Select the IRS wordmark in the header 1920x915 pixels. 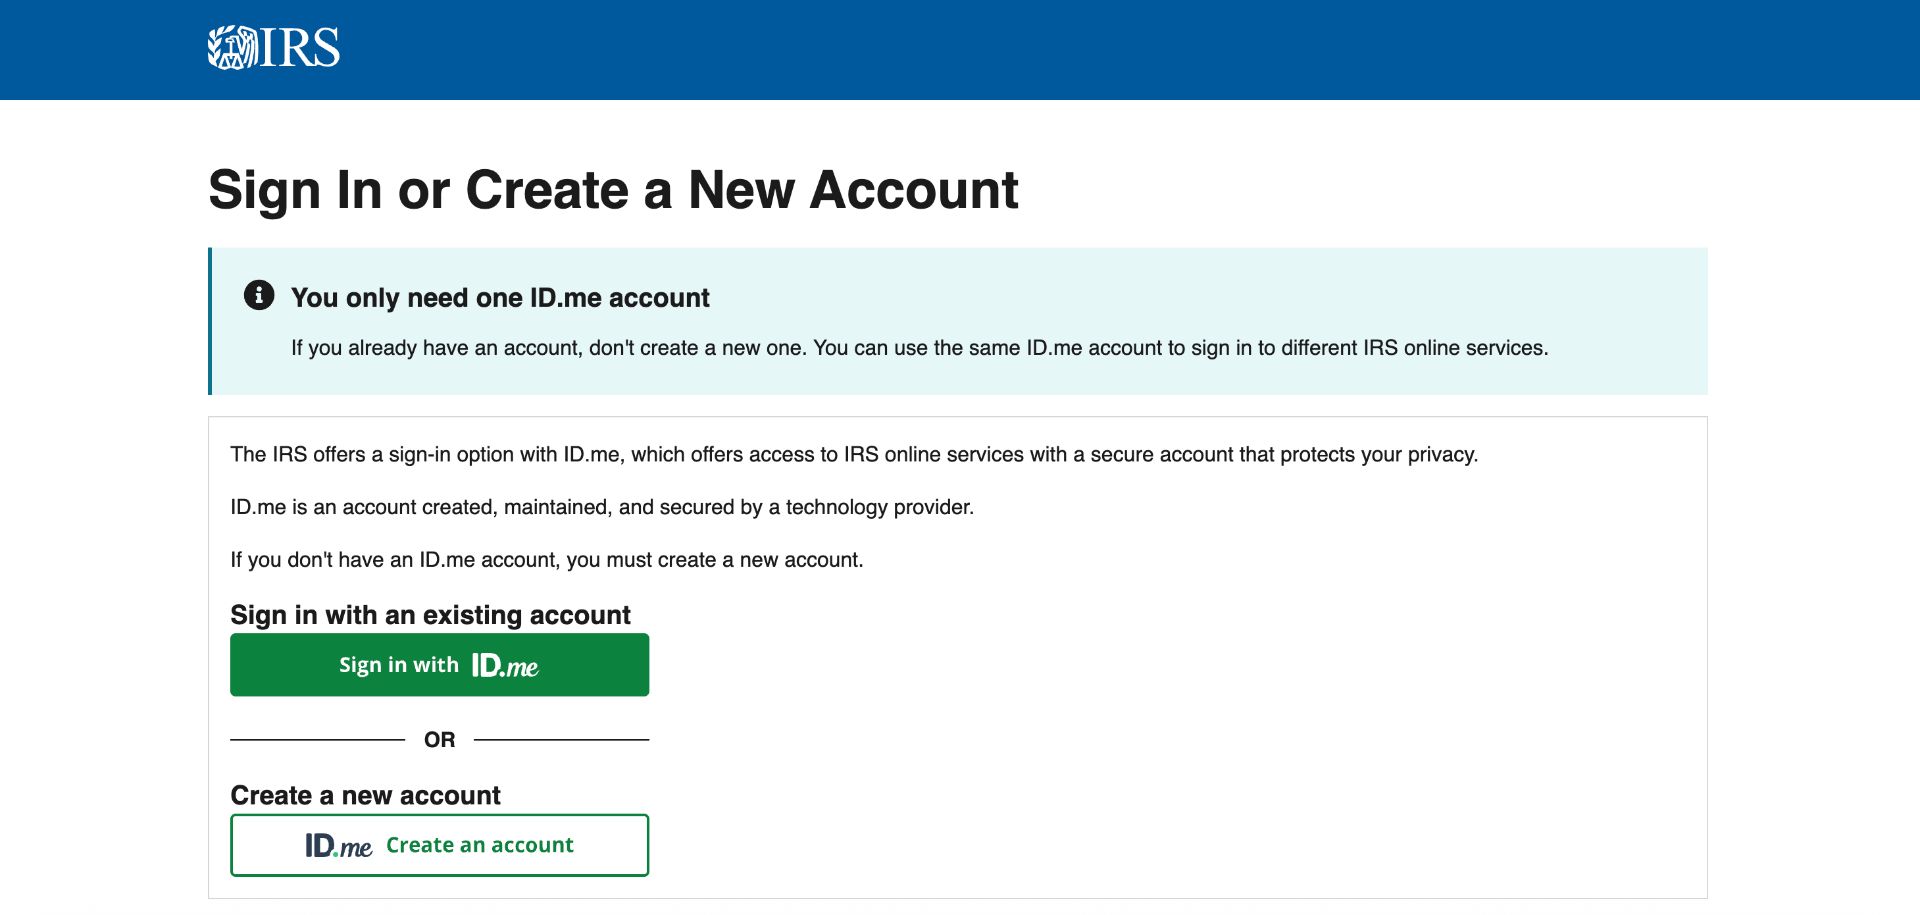pyautogui.click(x=299, y=48)
